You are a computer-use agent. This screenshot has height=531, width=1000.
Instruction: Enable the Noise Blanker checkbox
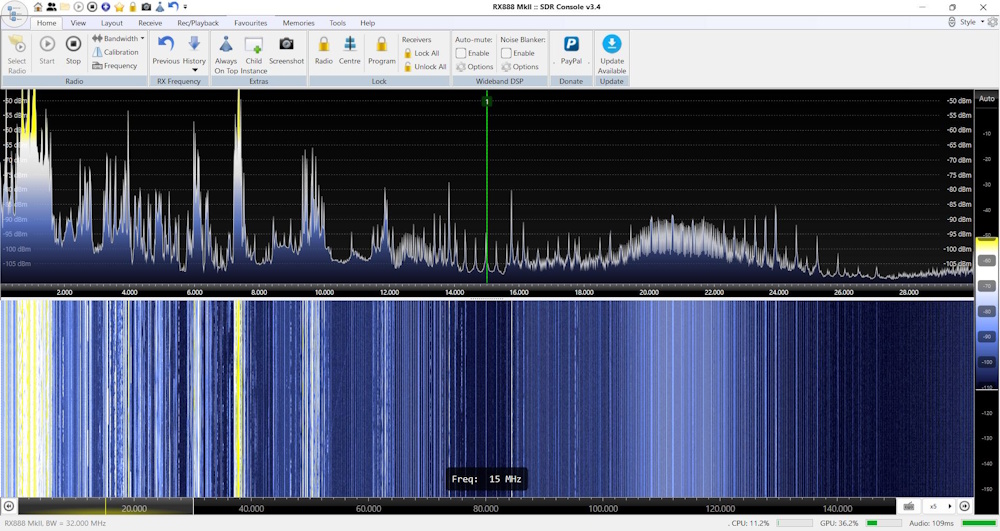coord(506,53)
